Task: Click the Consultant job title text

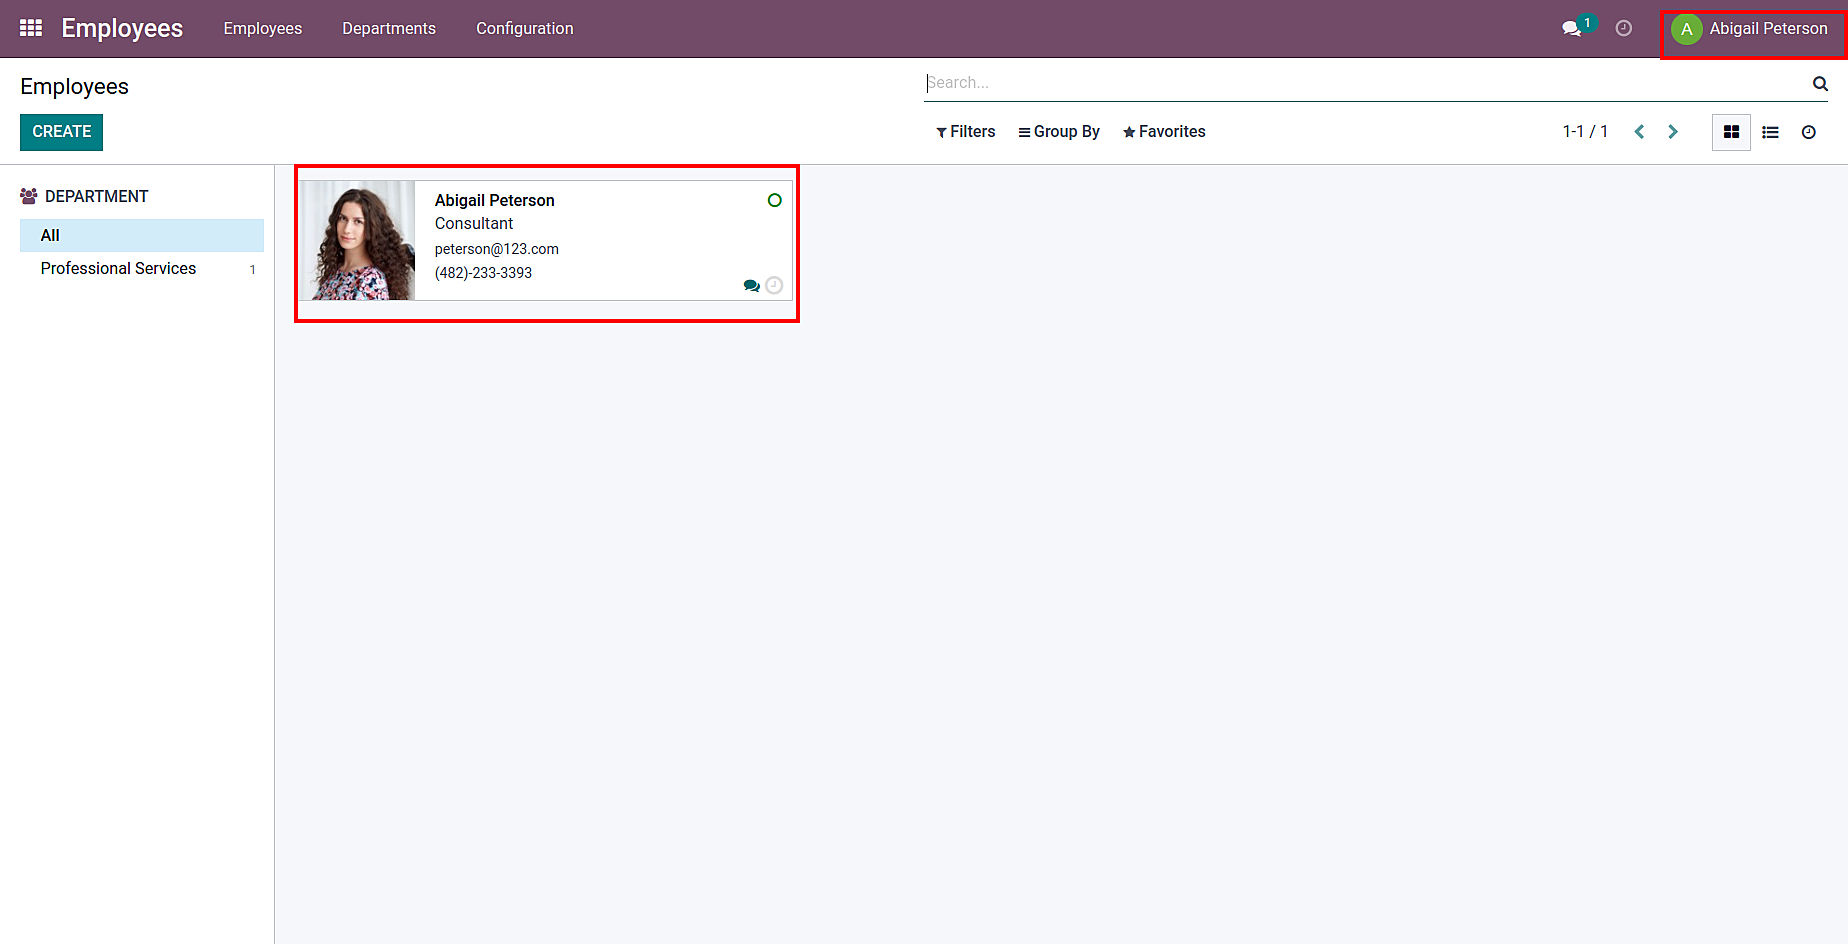Action: (474, 224)
